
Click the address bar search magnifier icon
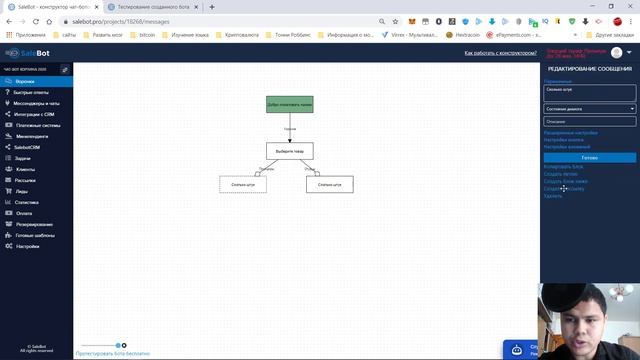click(x=382, y=22)
